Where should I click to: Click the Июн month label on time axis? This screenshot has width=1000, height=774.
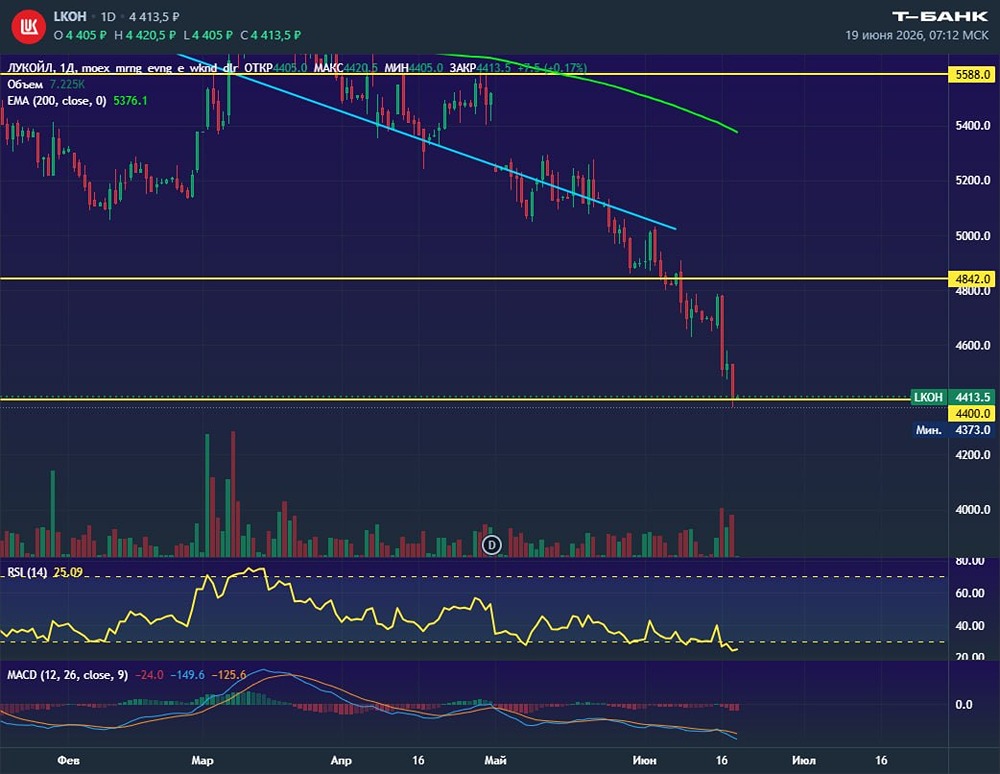click(644, 760)
